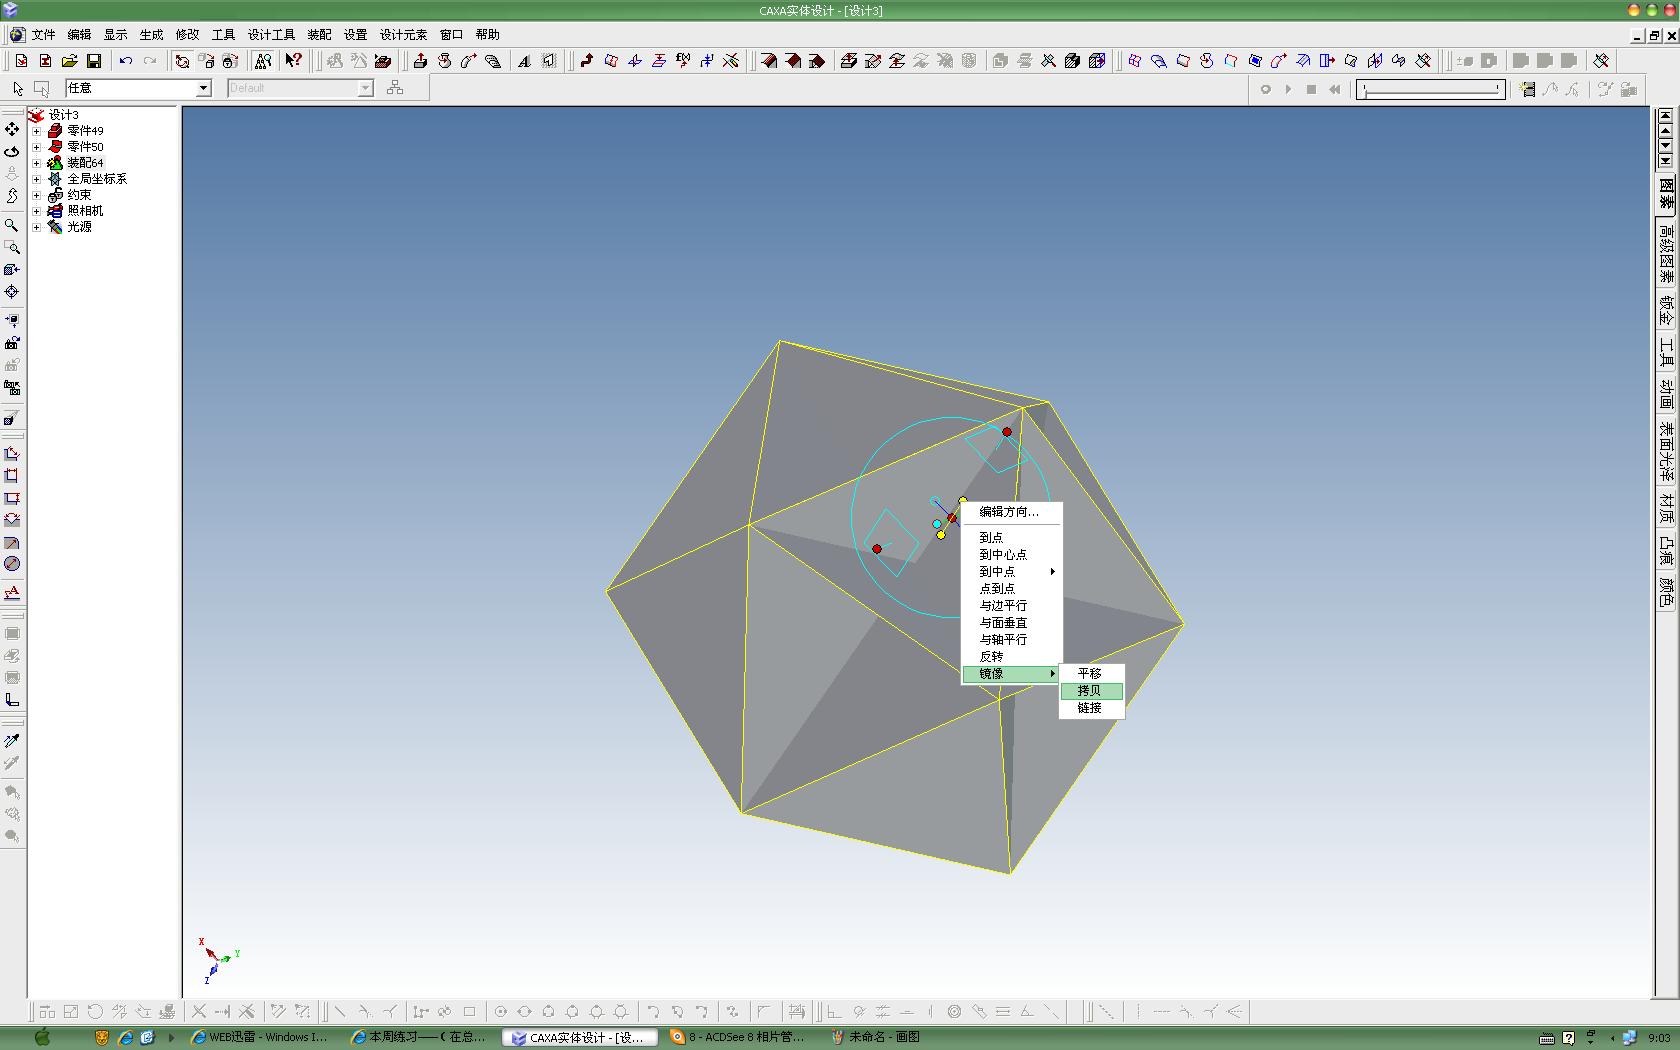Switch to 本周练习 taskbar window
This screenshot has width=1680, height=1050.
click(420, 1037)
